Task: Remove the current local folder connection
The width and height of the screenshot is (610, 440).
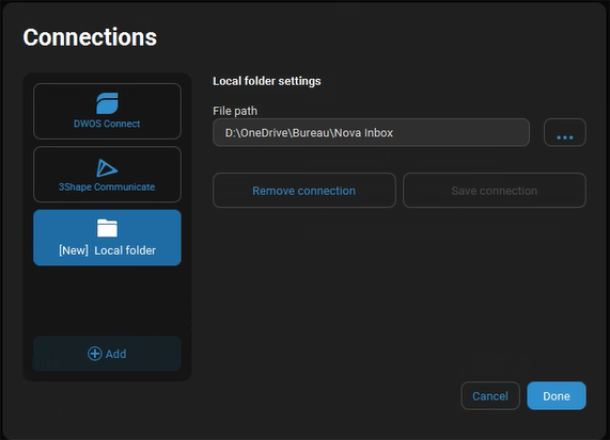Action: point(304,191)
